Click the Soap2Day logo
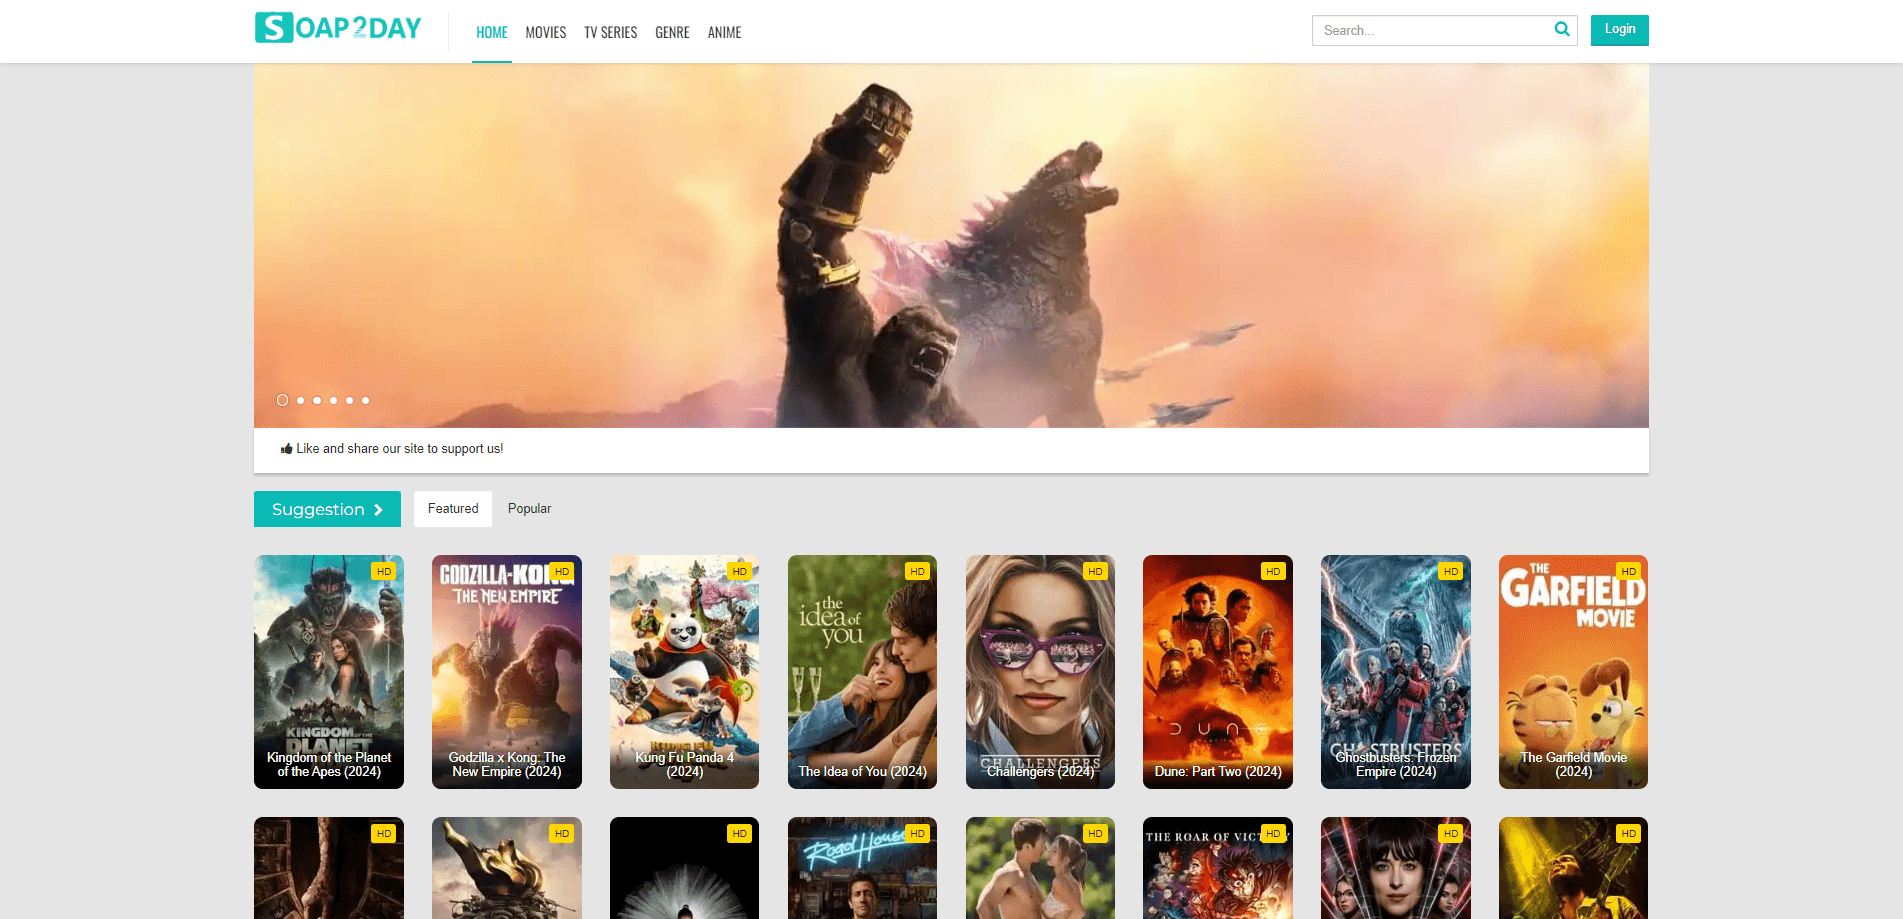 [x=338, y=28]
